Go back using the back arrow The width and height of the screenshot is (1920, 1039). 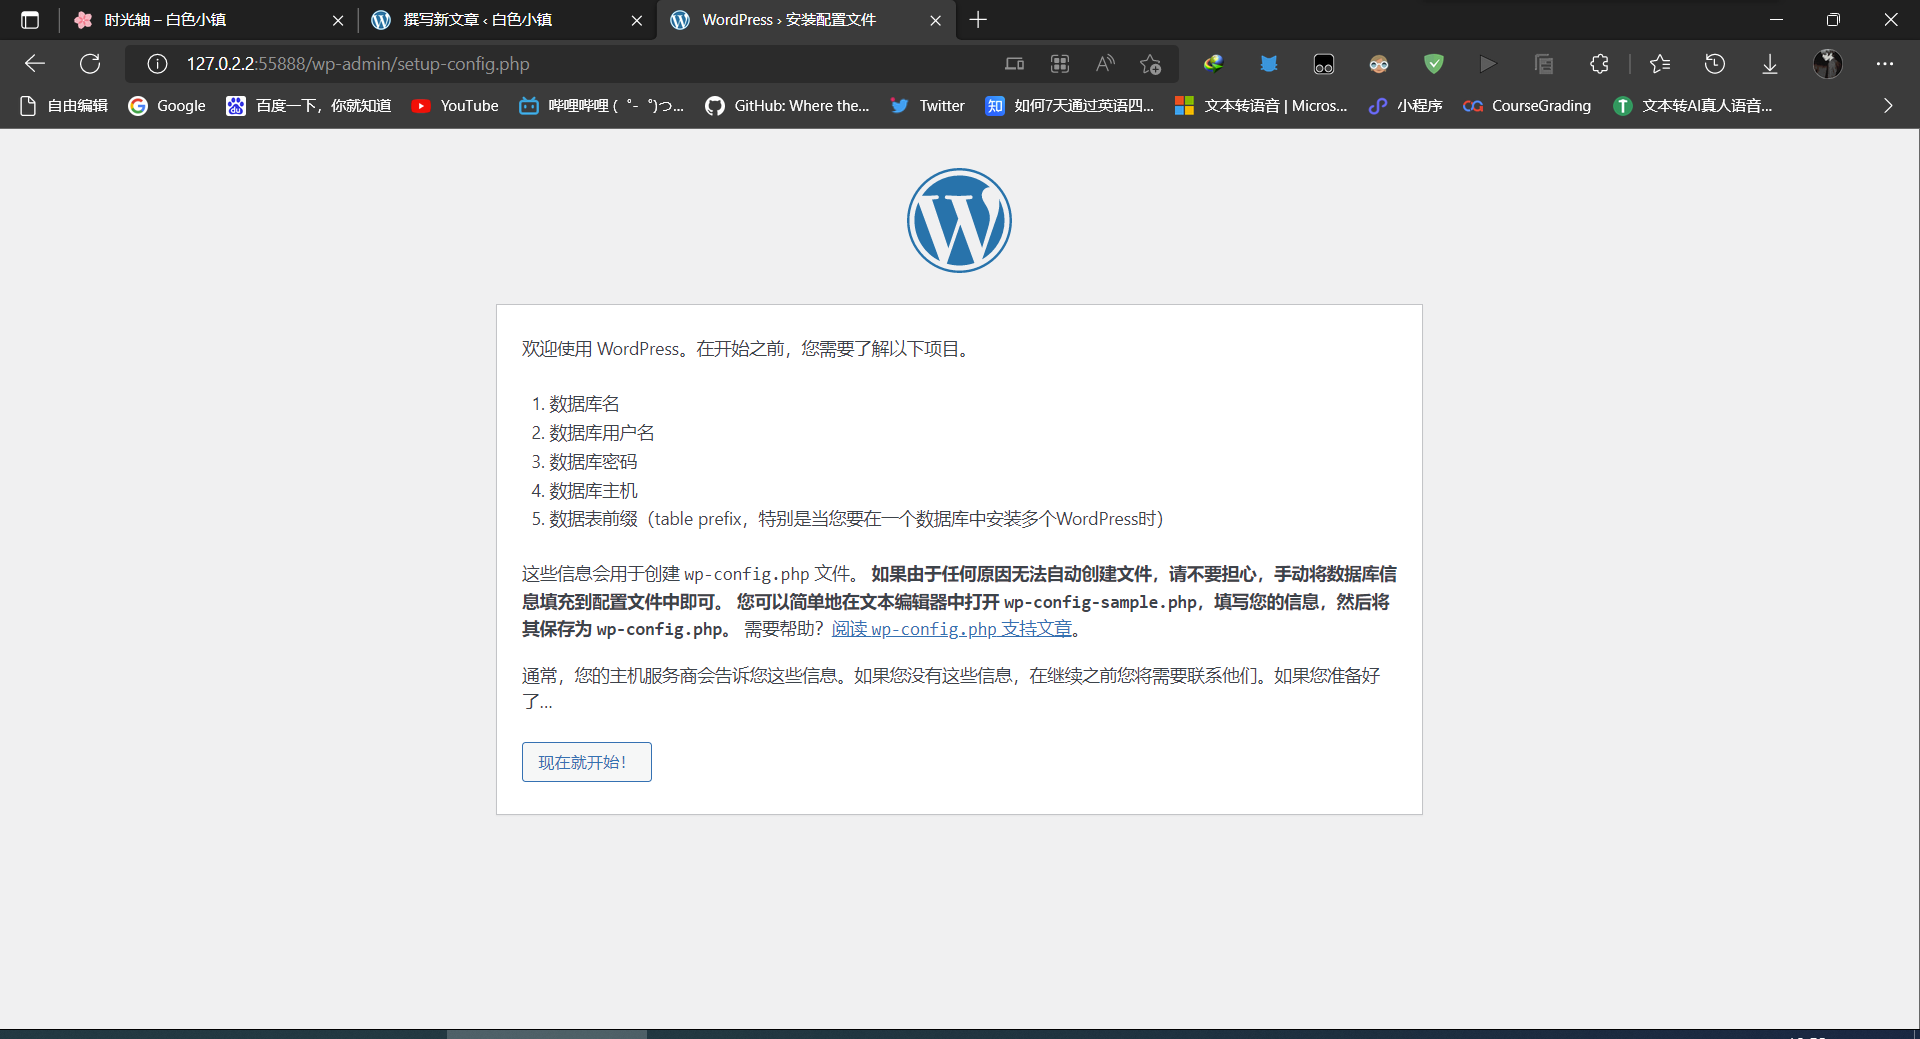pyautogui.click(x=35, y=64)
